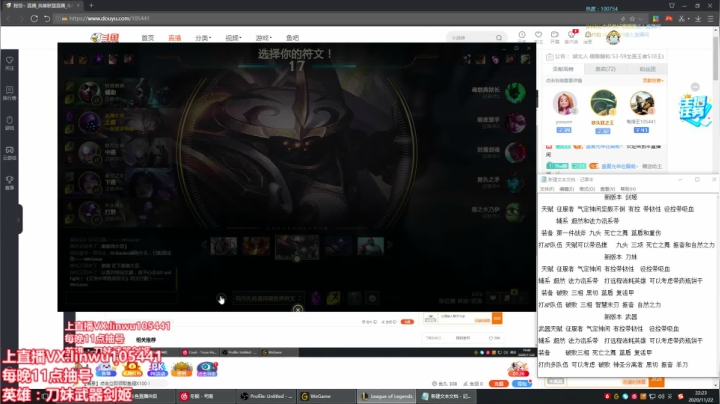
Task: Collapse 主播任务 floating widget
Action: coord(695,87)
